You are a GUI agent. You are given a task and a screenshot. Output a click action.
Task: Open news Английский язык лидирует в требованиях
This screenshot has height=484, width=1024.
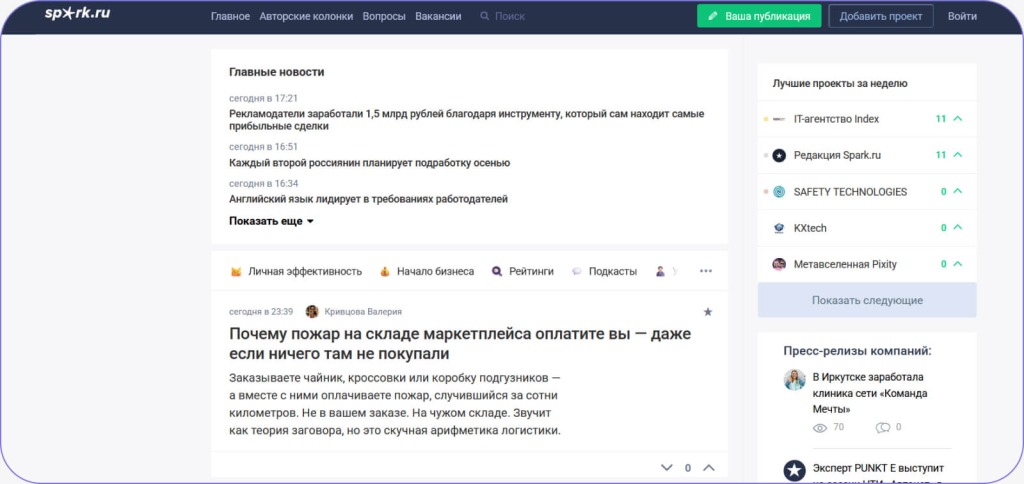click(x=368, y=199)
